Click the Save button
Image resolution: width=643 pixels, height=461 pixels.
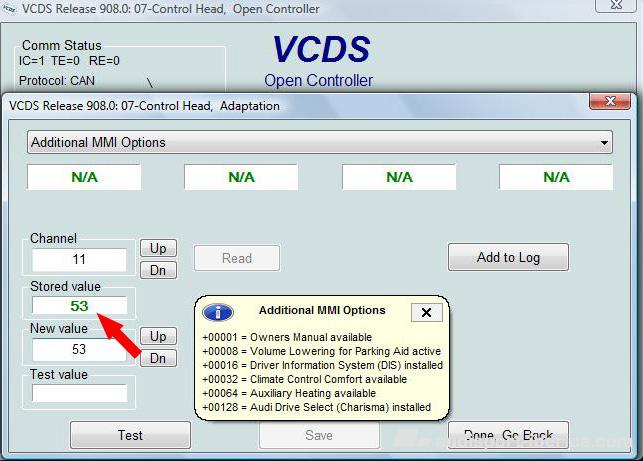click(x=319, y=435)
